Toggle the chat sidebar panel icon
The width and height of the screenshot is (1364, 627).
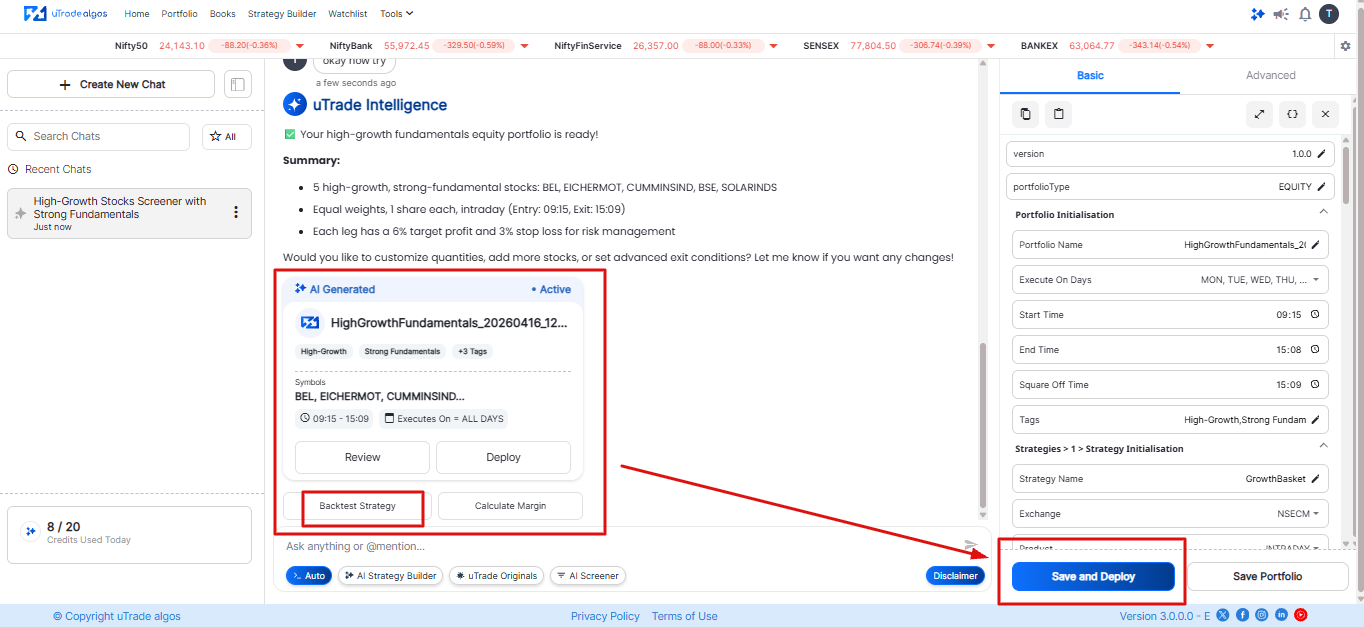coord(238,84)
